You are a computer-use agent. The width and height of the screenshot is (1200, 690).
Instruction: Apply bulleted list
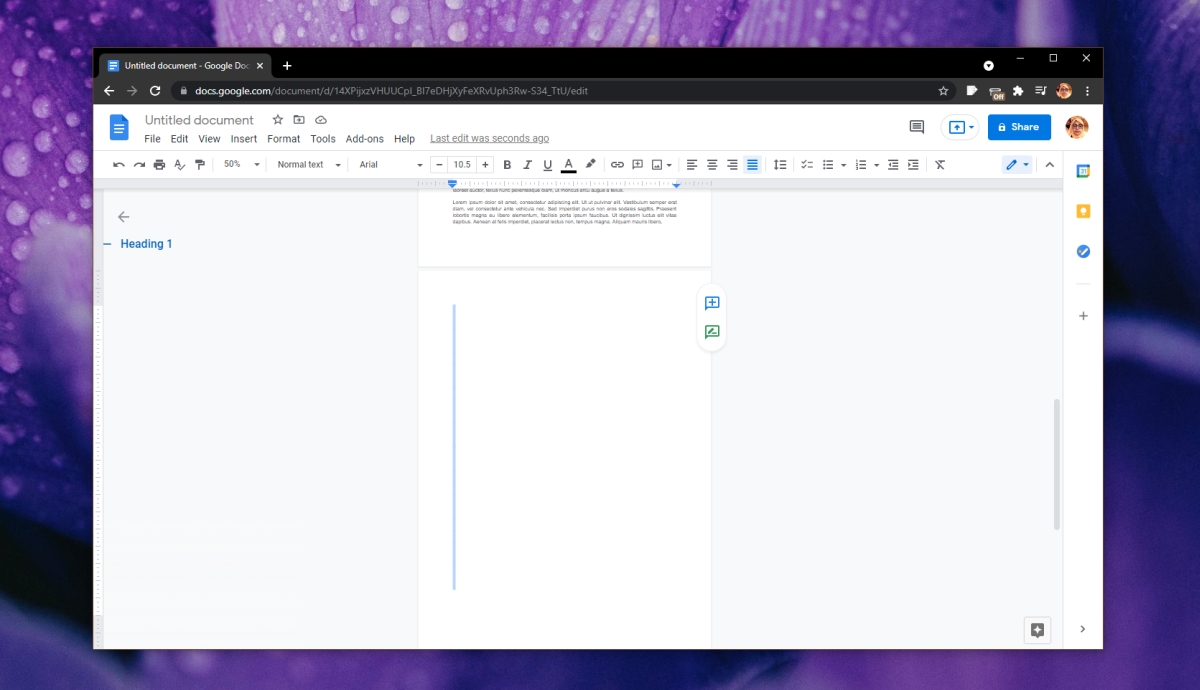(827, 165)
